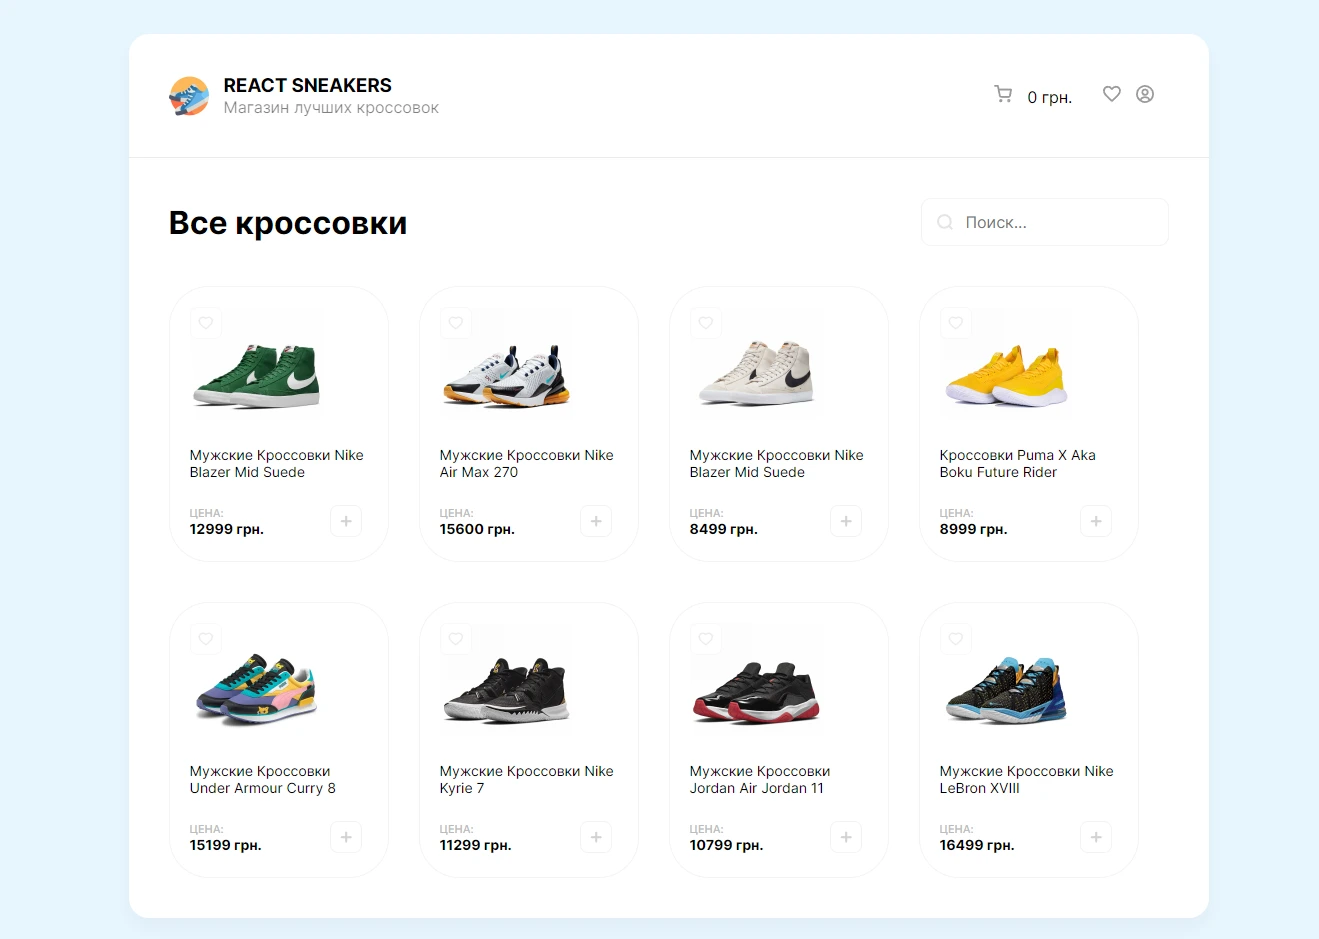The width and height of the screenshot is (1319, 939).
Task: Open favorites via header heart icon
Action: pos(1112,94)
